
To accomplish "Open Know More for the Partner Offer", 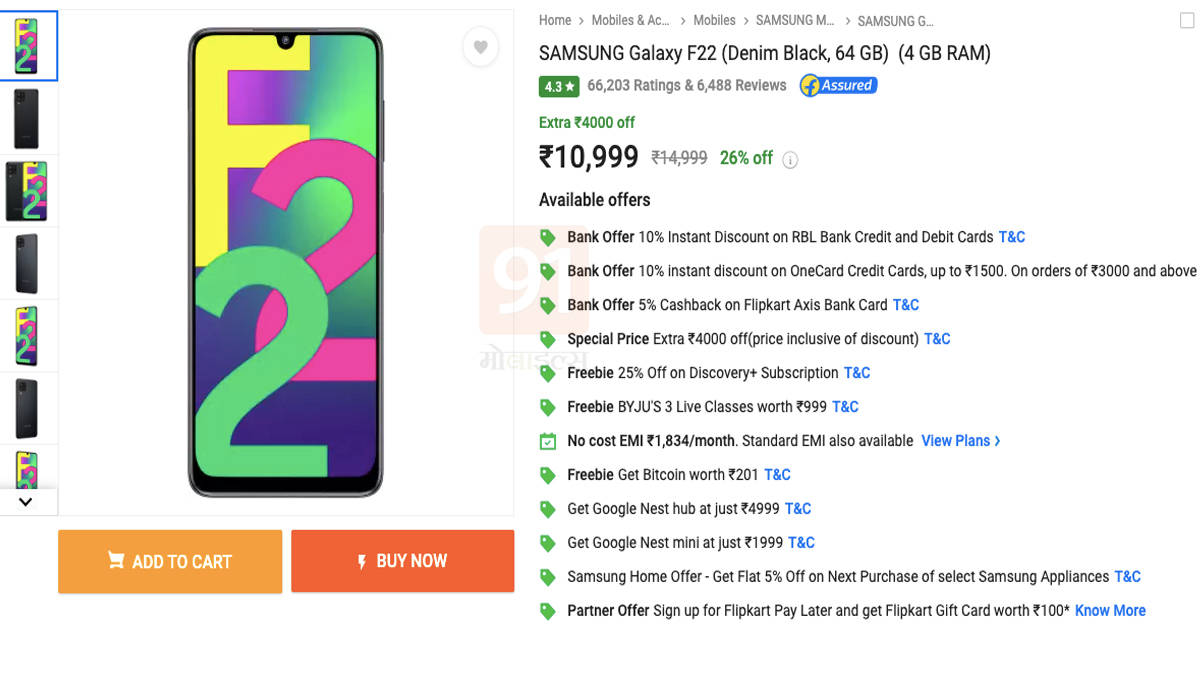I will tap(1110, 611).
